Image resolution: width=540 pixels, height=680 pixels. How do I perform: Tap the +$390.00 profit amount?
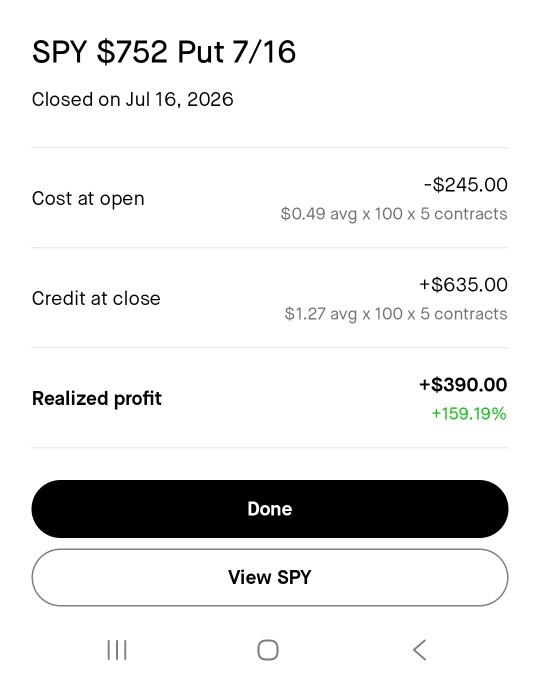pos(463,385)
